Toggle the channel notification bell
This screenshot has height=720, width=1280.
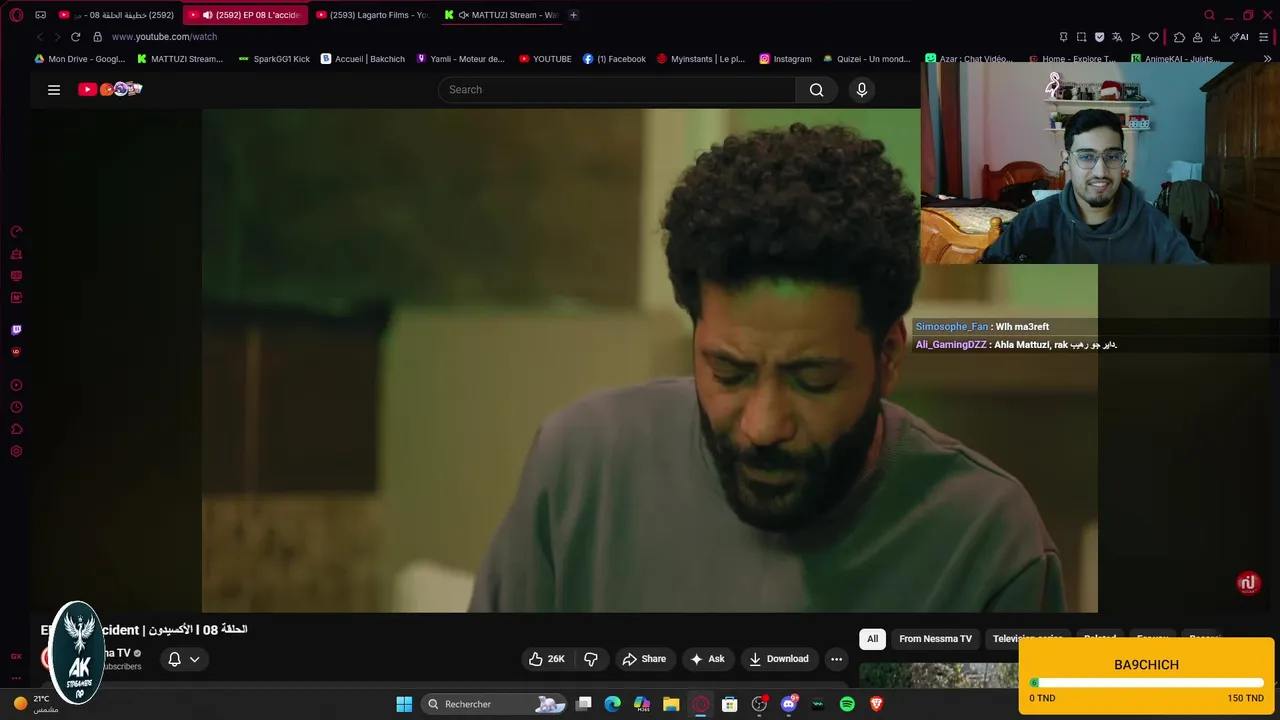174,659
